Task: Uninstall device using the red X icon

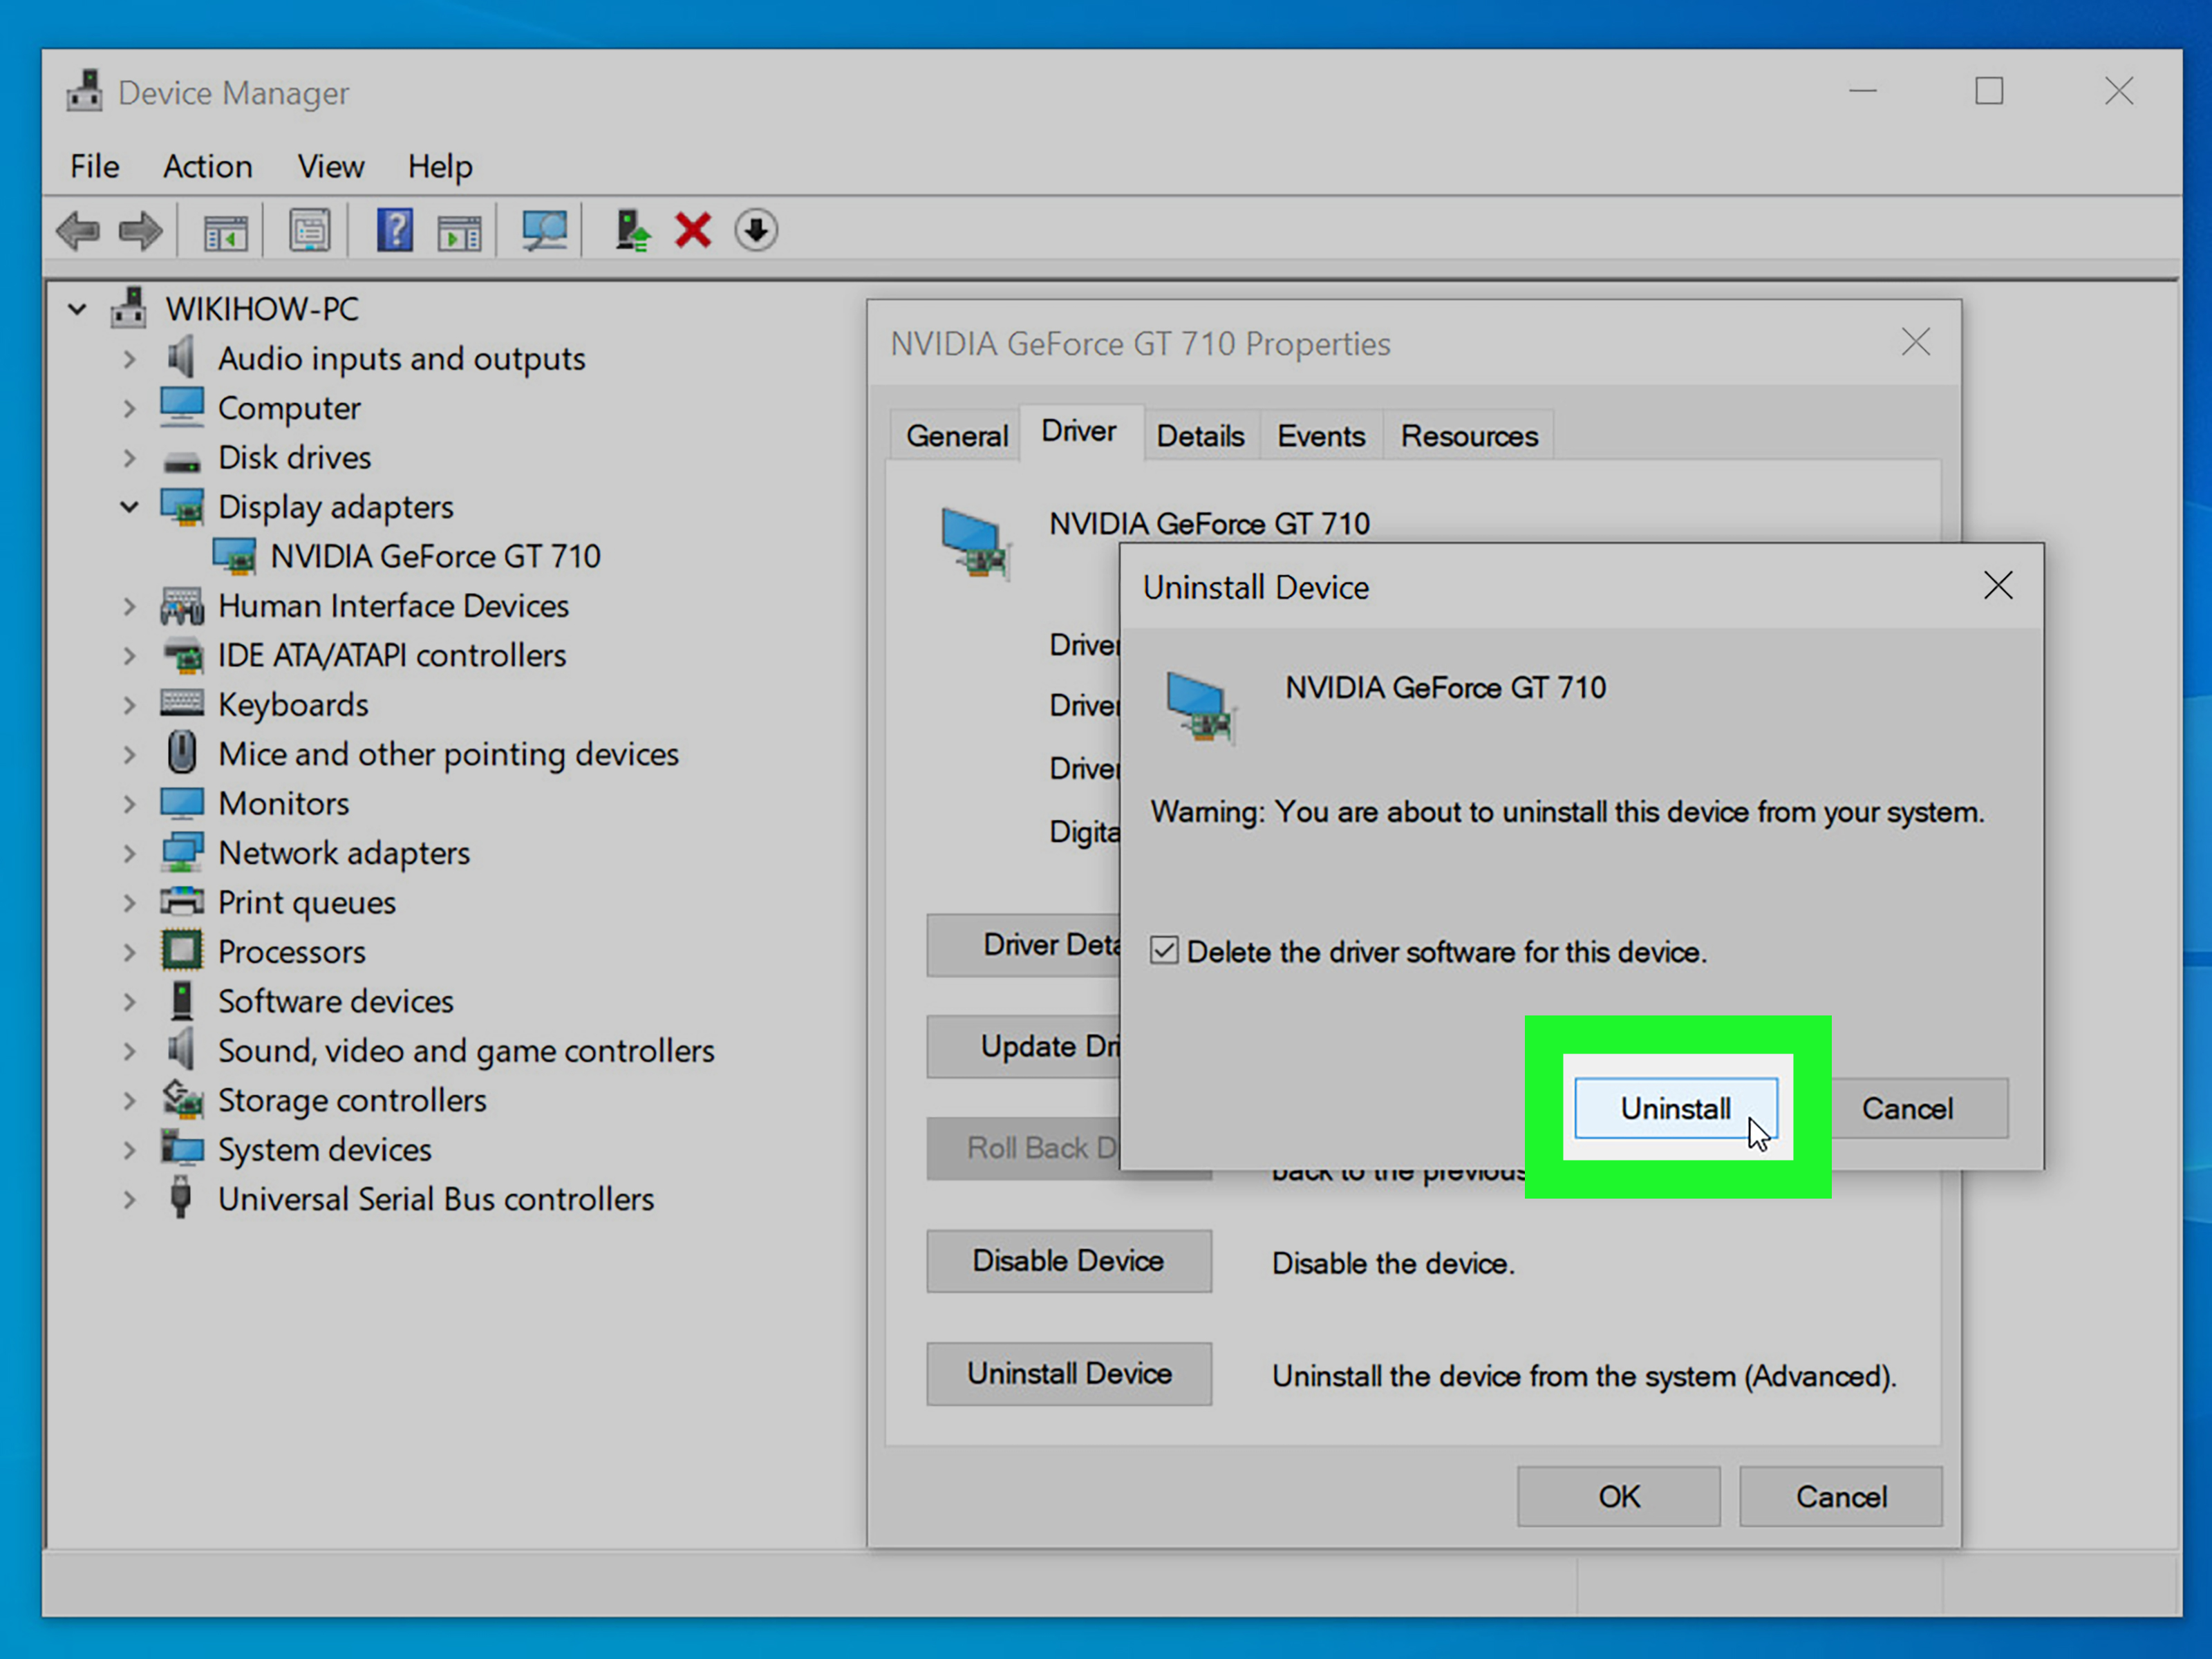Action: pyautogui.click(x=693, y=230)
